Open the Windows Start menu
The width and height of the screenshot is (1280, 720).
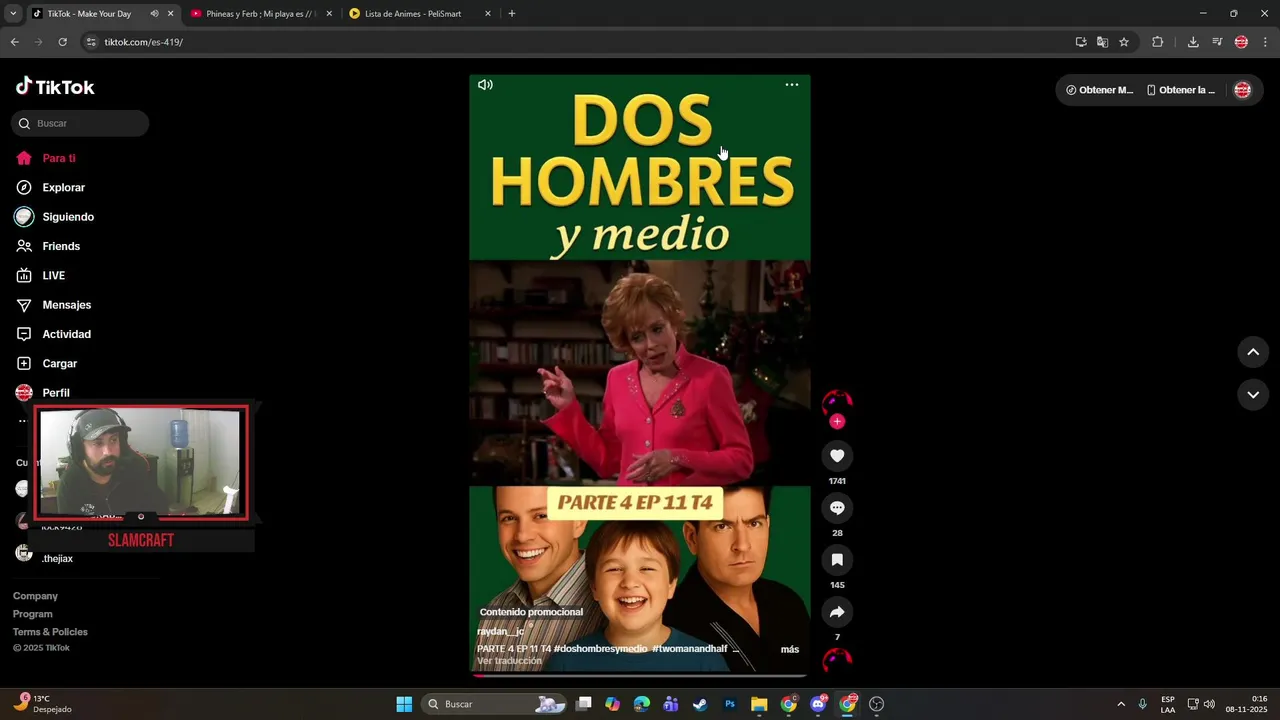click(404, 704)
